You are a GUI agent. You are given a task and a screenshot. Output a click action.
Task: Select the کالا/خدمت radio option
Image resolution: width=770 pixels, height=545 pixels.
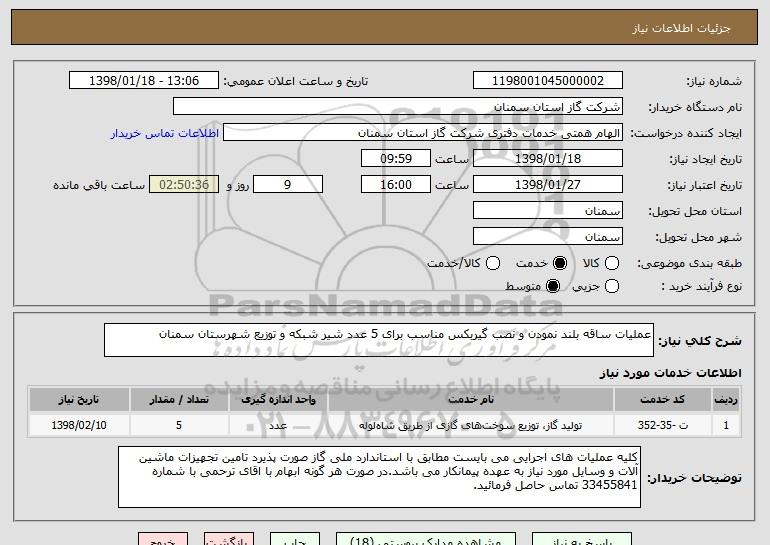tap(493, 263)
